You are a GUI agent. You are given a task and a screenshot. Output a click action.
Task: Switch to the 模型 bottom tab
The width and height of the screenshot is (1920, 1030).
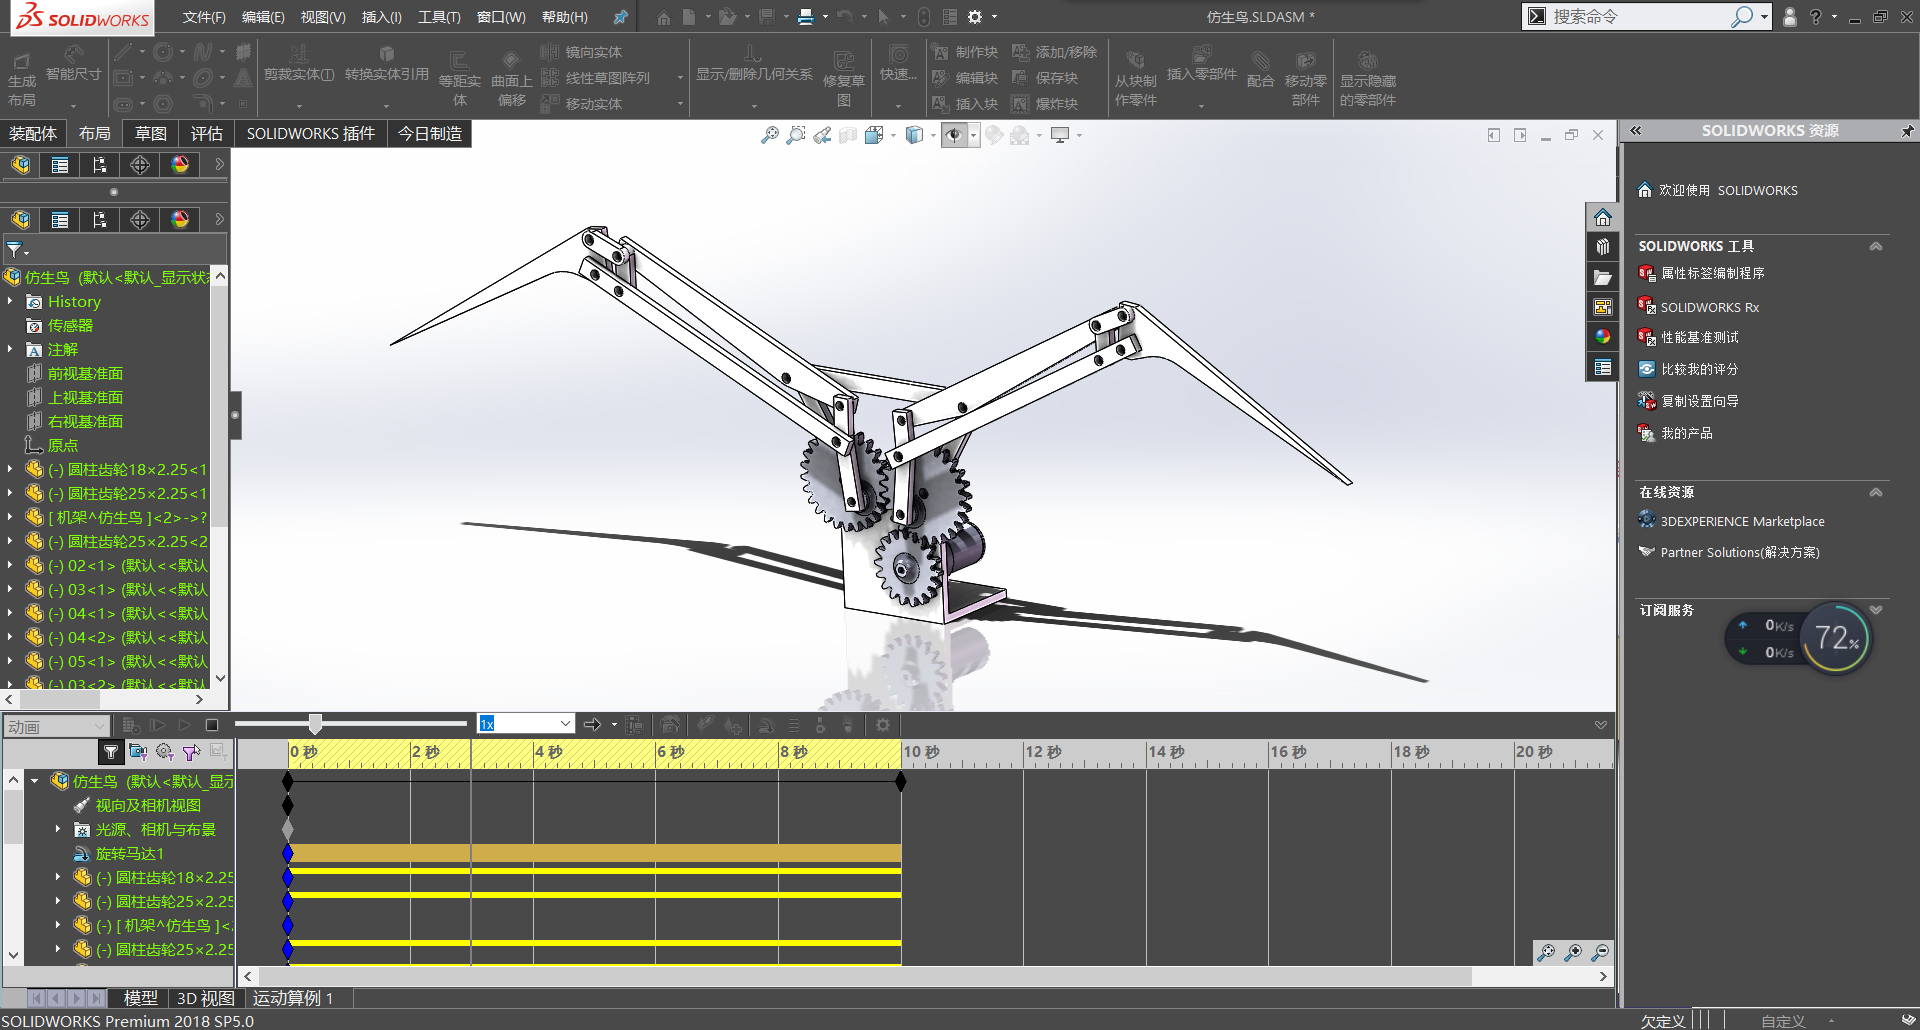(140, 998)
